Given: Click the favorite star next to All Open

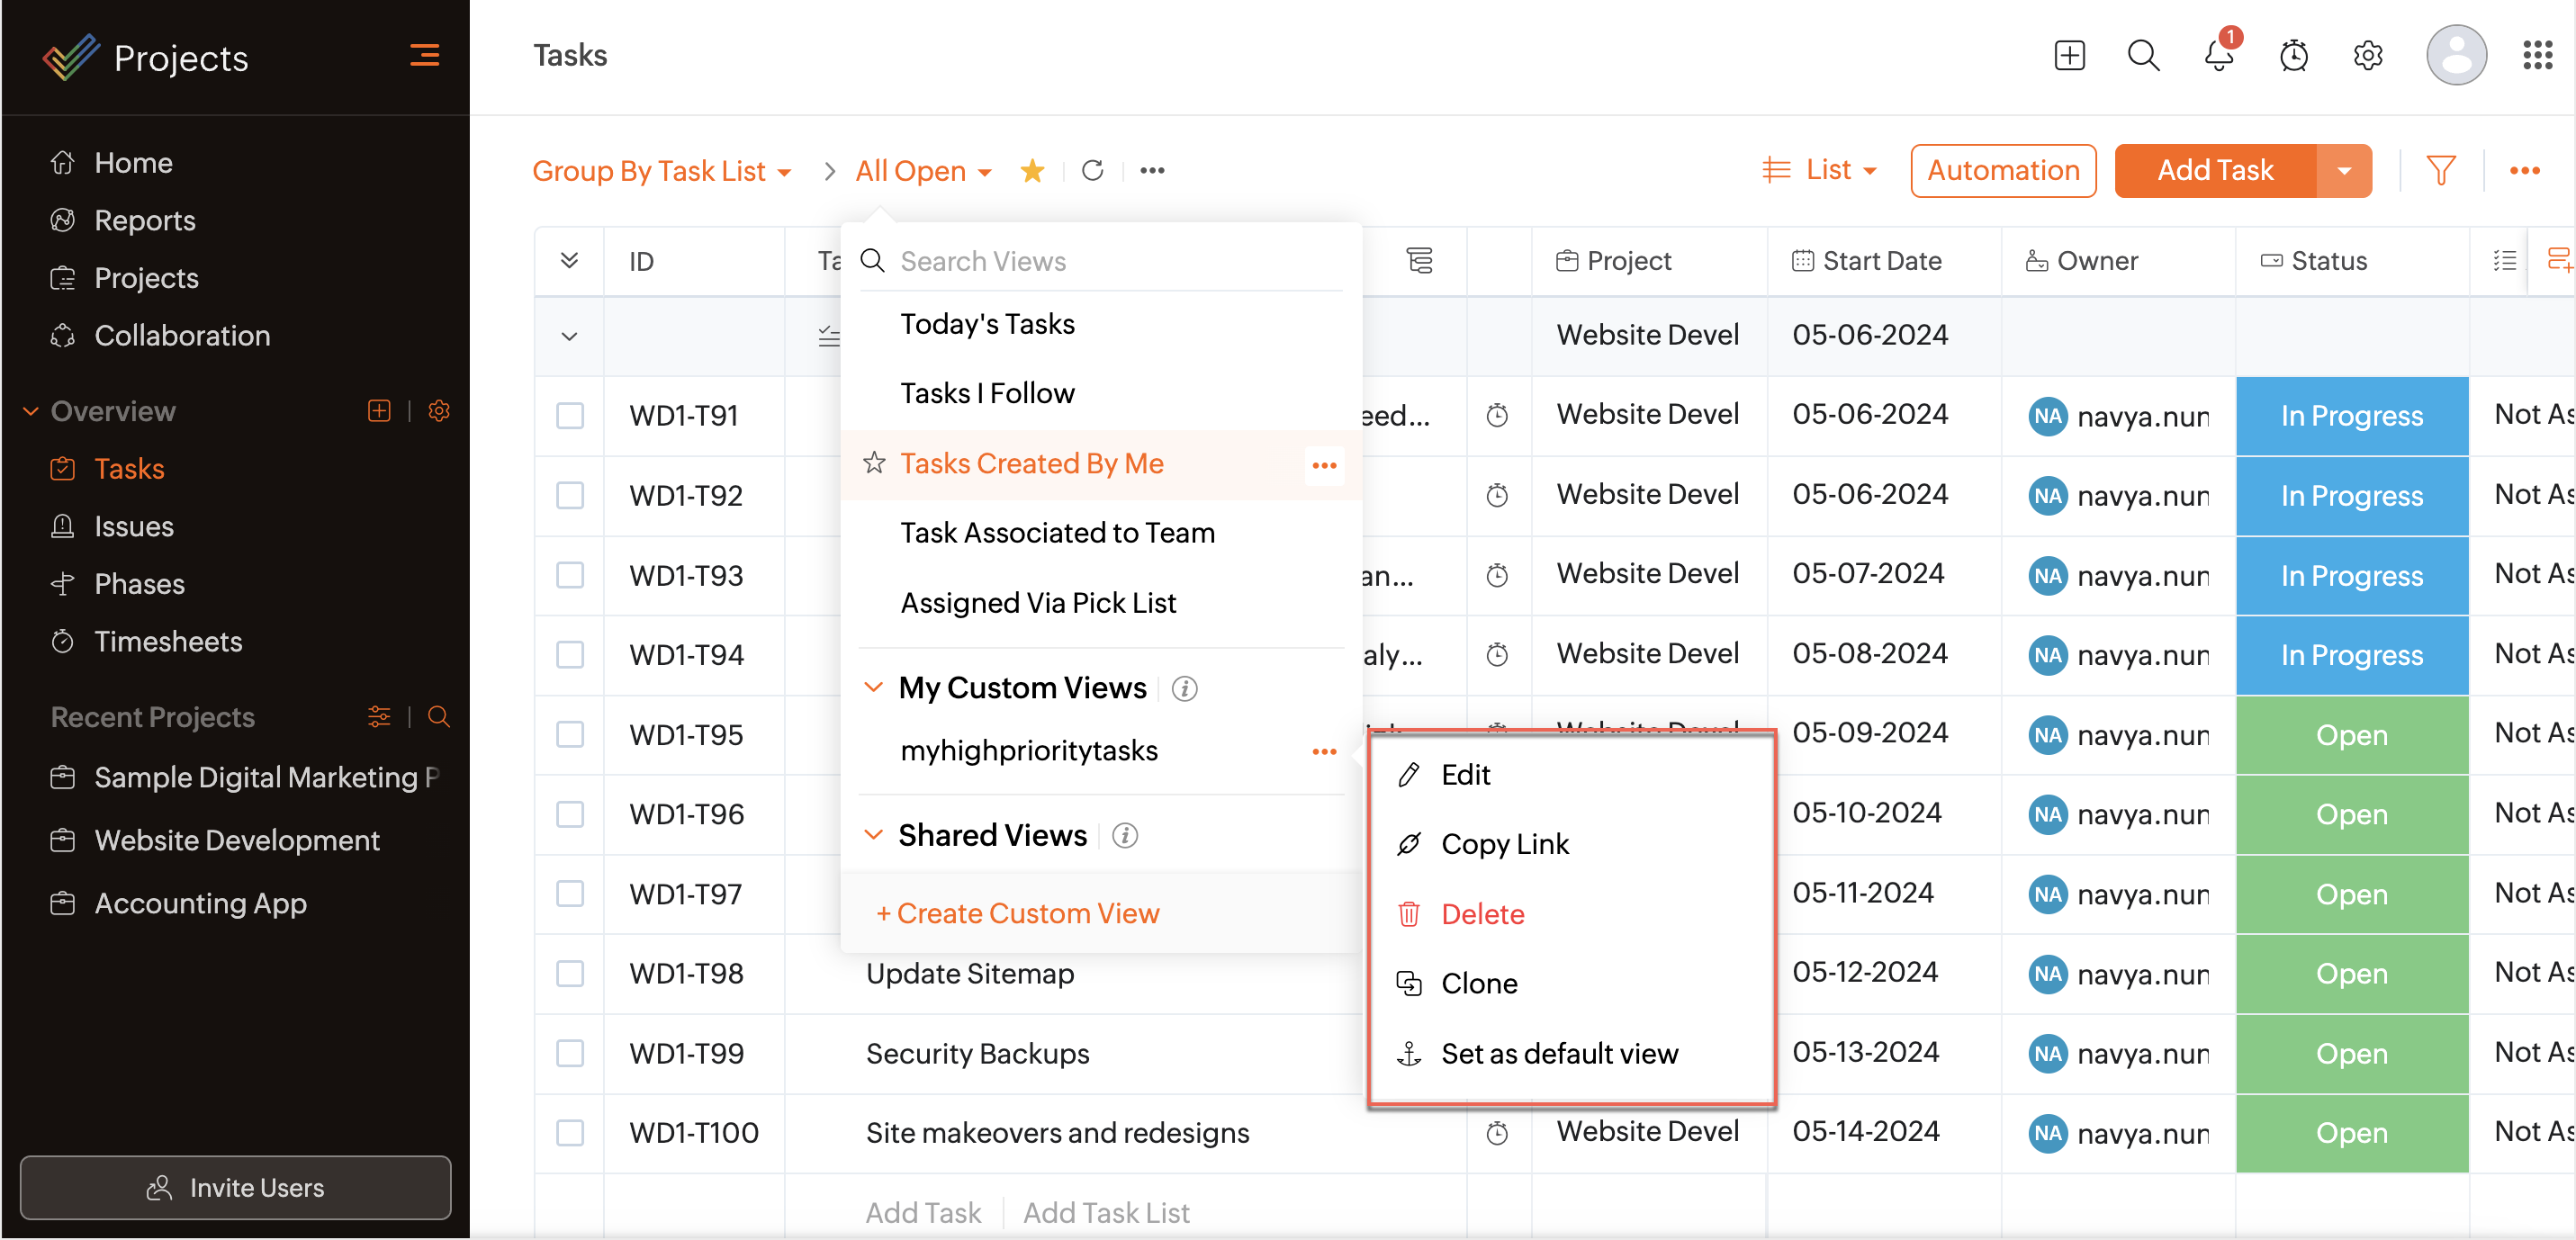Looking at the screenshot, I should point(1032,171).
